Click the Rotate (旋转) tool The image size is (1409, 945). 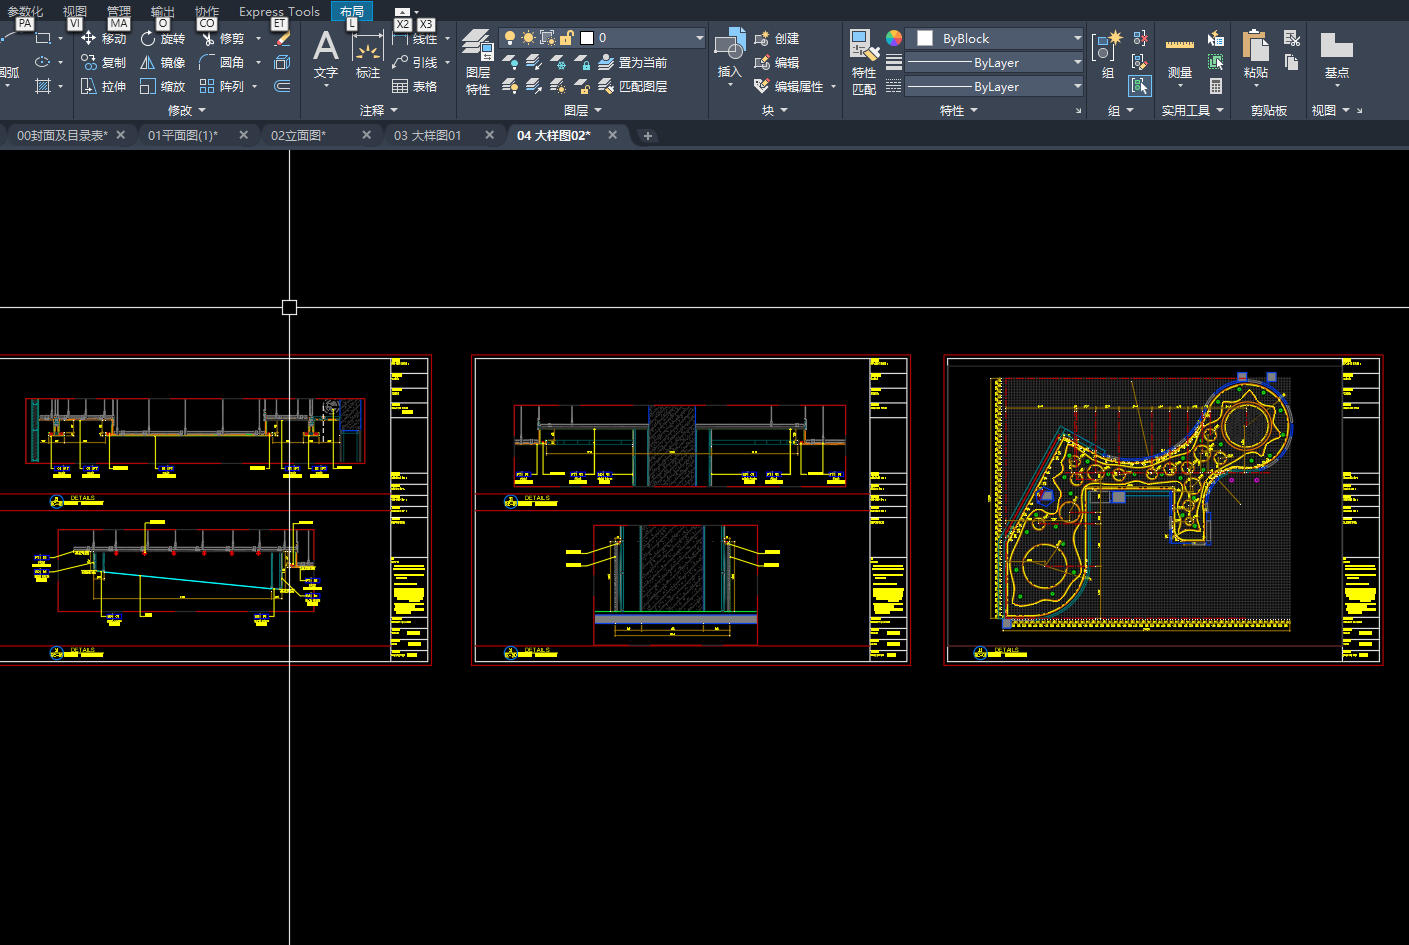pos(162,39)
